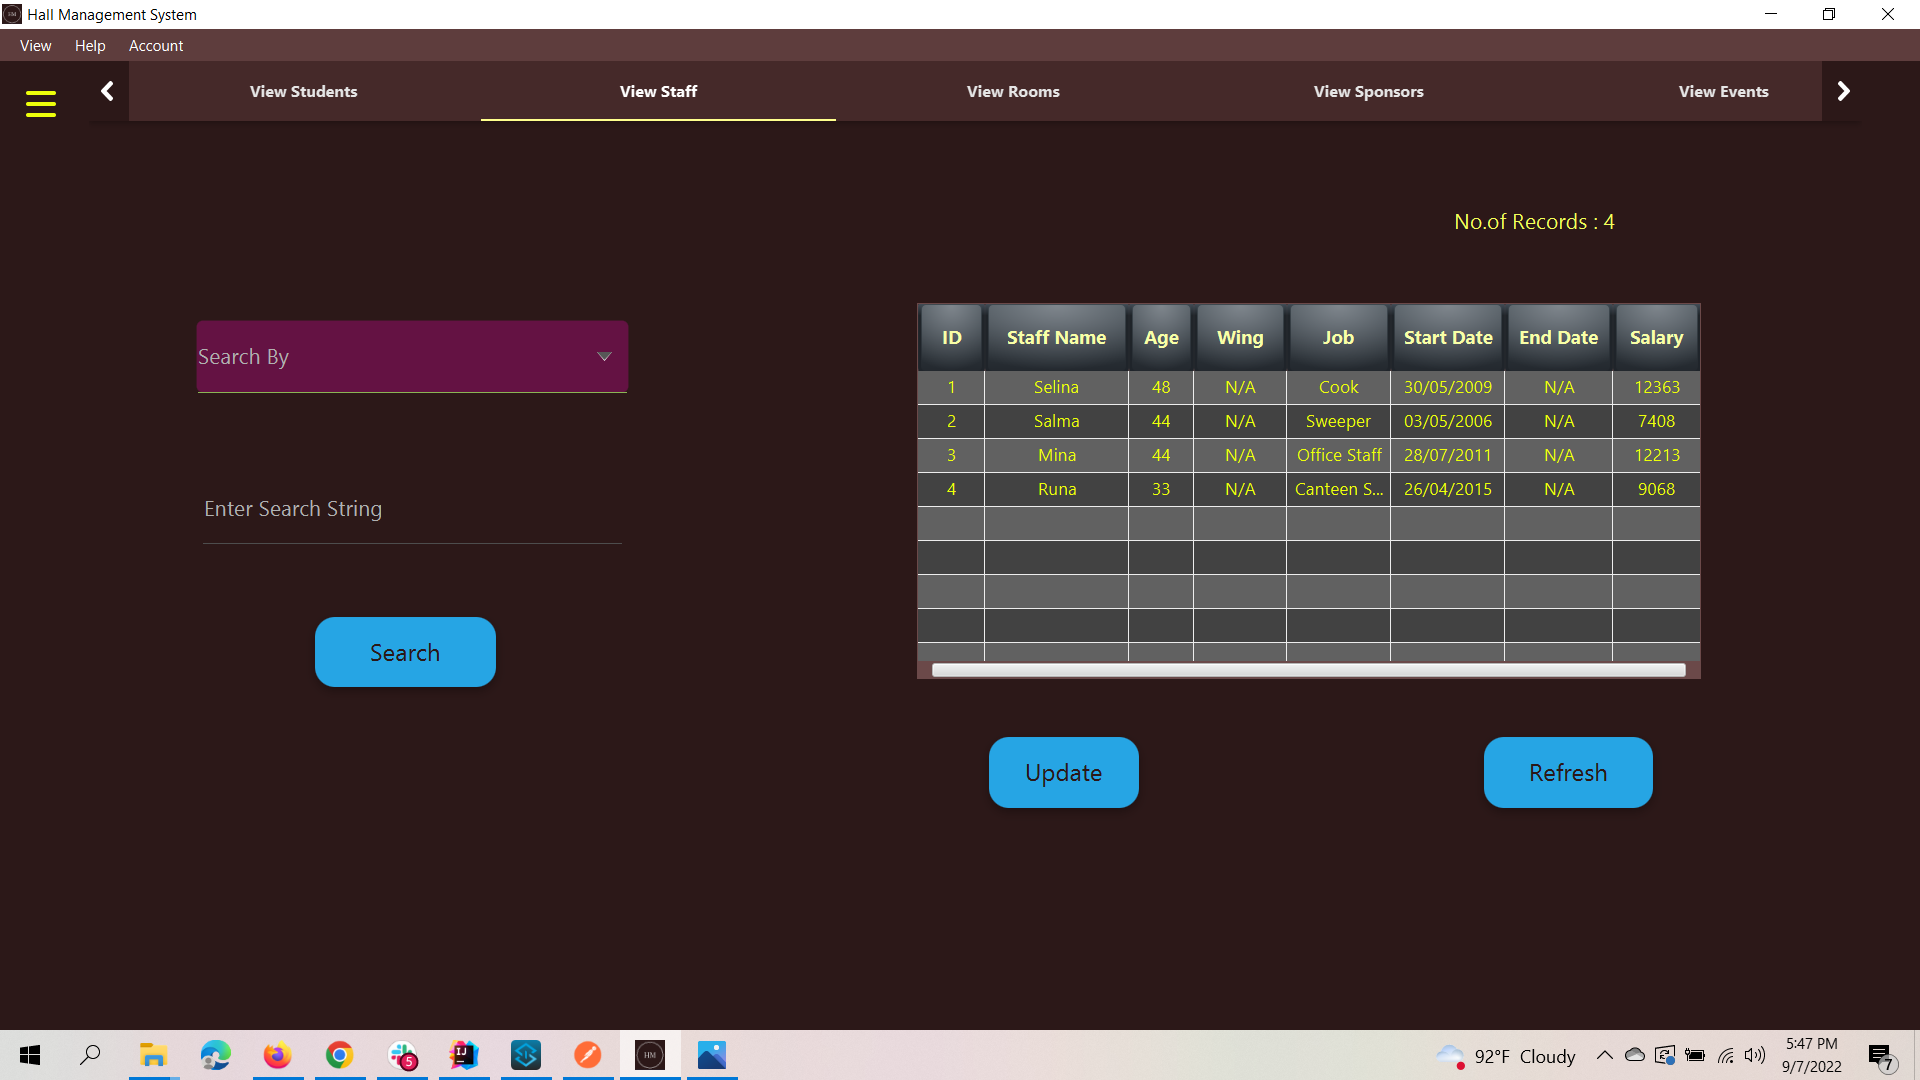Screen dimensions: 1920x1080
Task: Open Postman from the taskbar
Action: click(x=587, y=1055)
